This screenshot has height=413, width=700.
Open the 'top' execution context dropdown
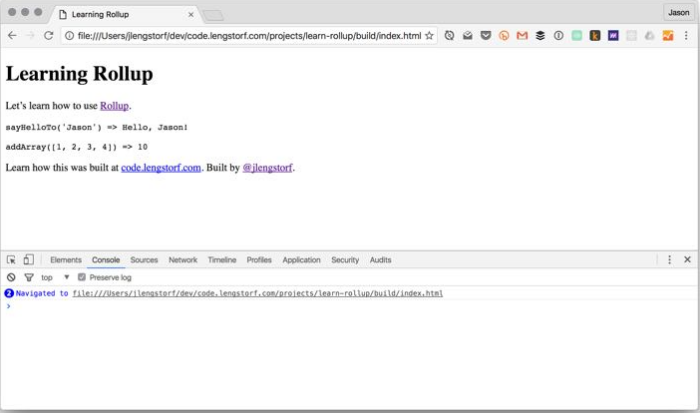55,277
